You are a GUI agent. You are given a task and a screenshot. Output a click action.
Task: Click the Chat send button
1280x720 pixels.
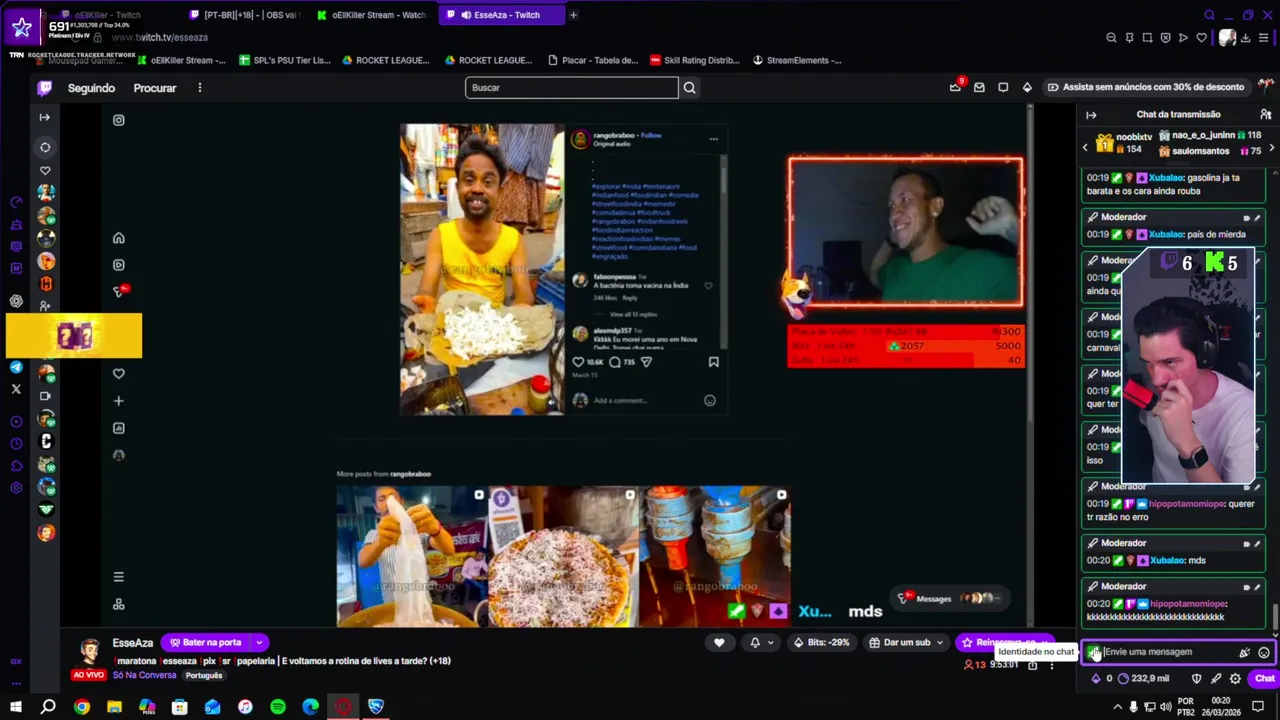(x=1265, y=678)
